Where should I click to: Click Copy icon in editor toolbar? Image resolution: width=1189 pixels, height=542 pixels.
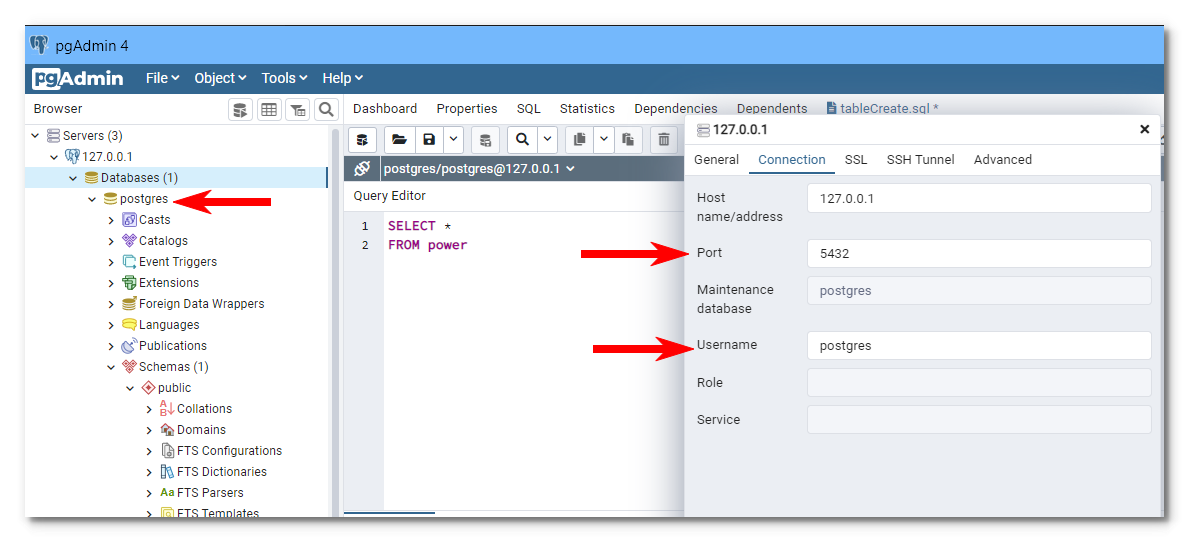point(580,139)
